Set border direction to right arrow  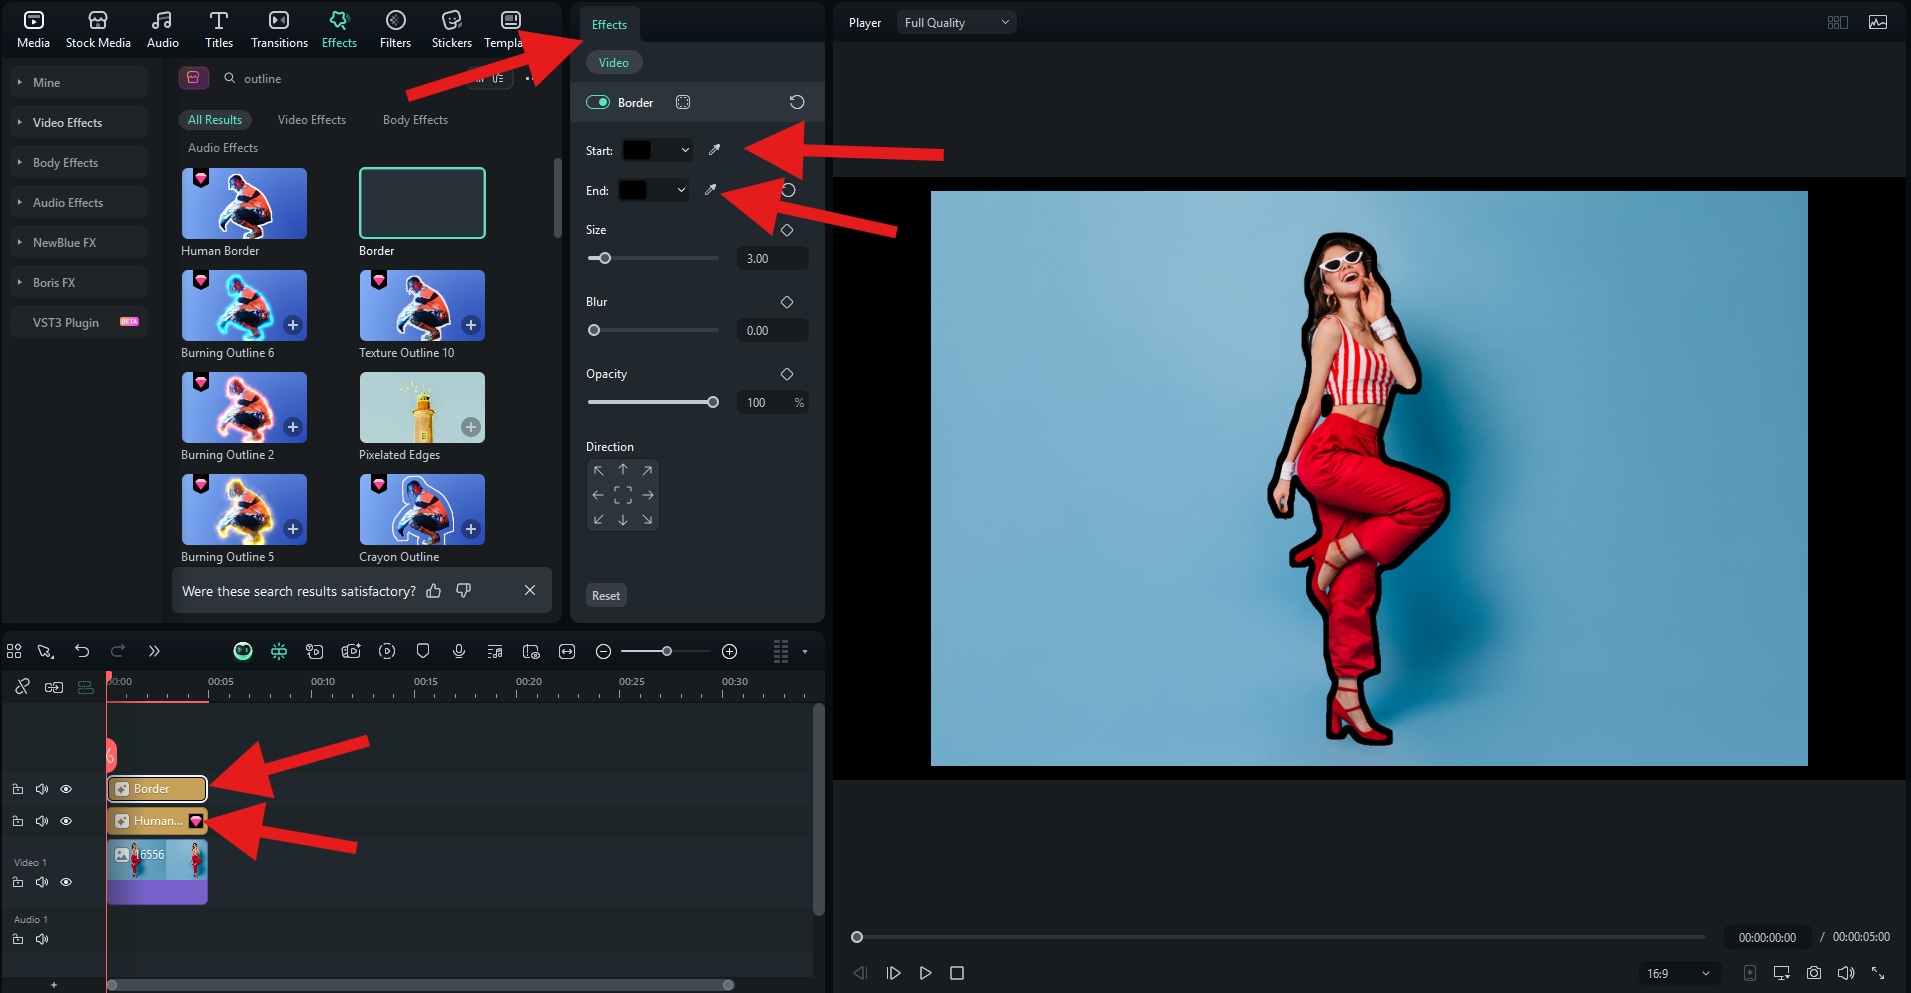click(x=648, y=495)
